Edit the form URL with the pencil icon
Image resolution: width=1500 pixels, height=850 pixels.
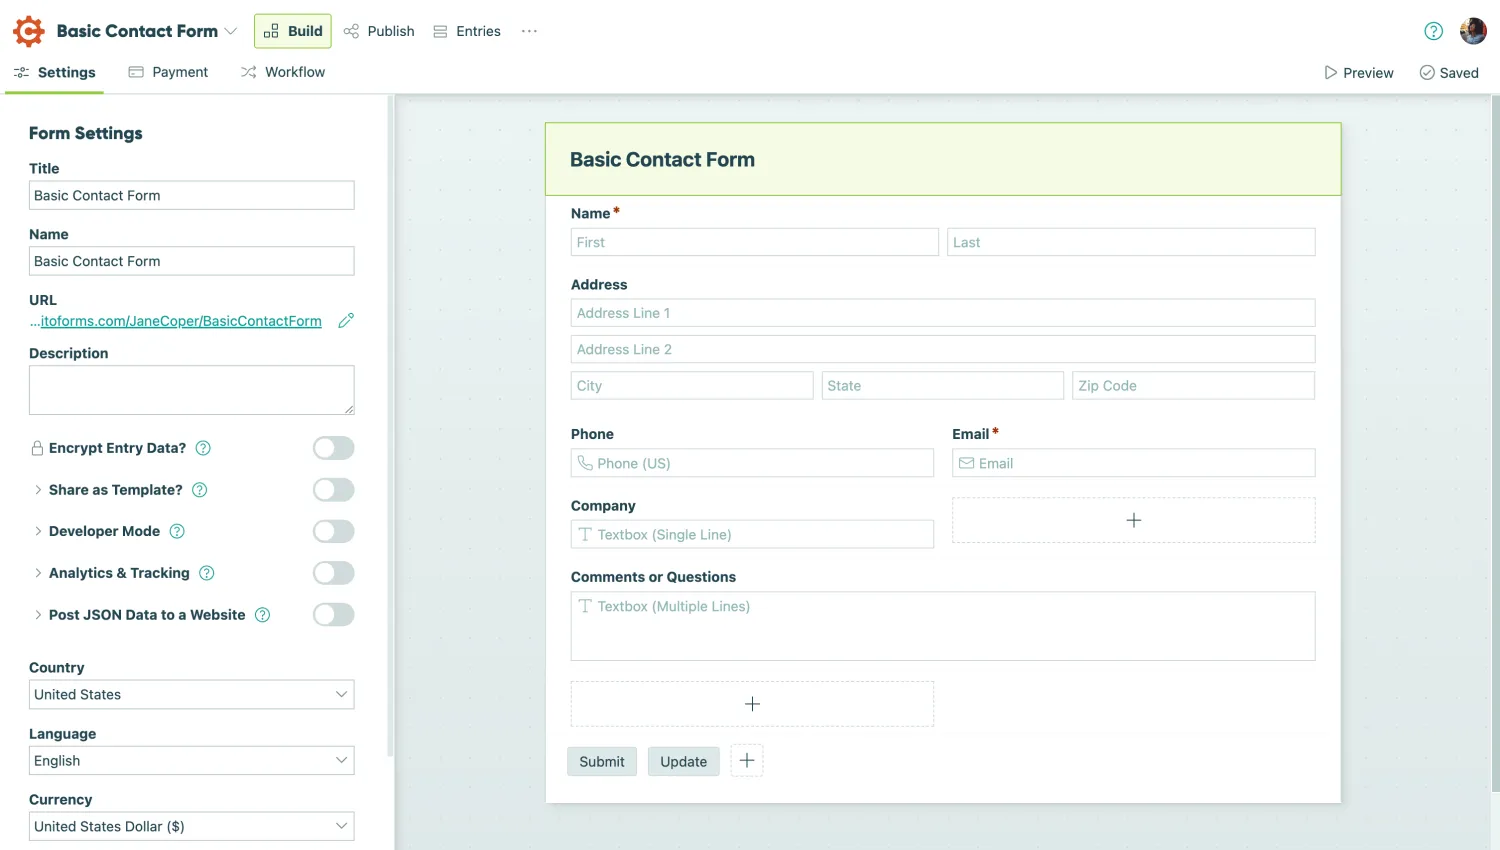(x=346, y=320)
